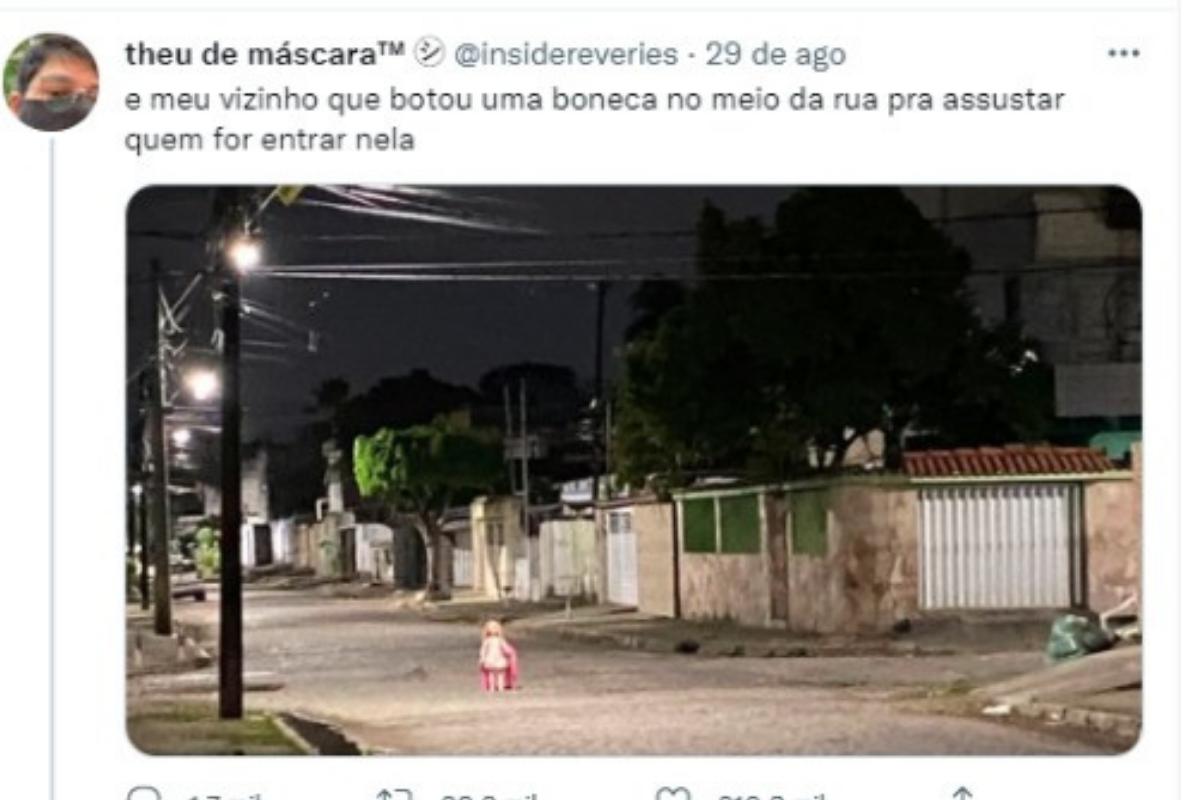This screenshot has width=1200, height=800.
Task: Click the like count beside the heart
Action: (x=771, y=797)
